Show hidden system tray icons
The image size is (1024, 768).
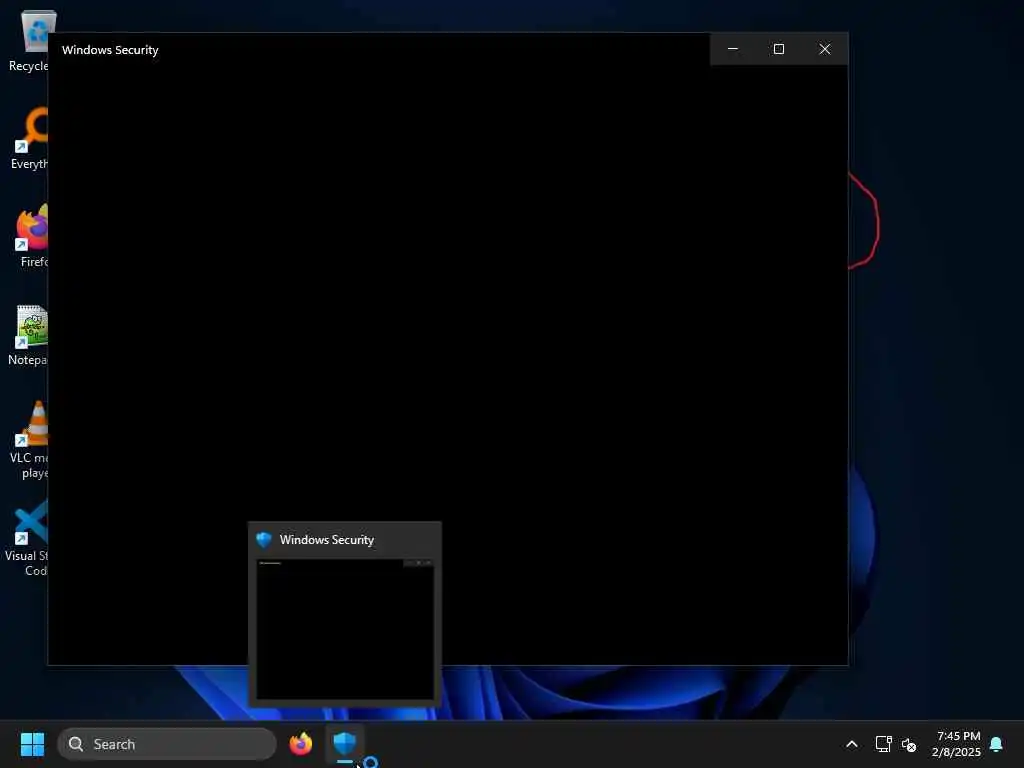click(x=852, y=744)
